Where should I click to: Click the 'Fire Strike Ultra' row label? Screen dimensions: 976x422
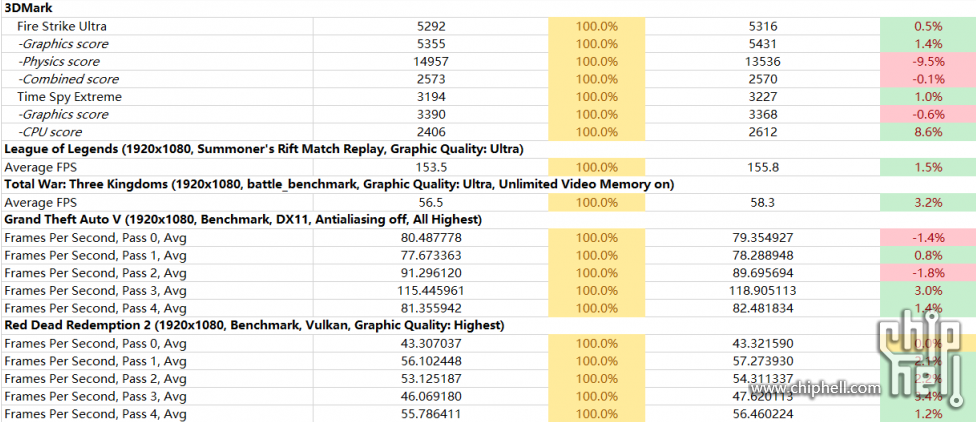62,27
